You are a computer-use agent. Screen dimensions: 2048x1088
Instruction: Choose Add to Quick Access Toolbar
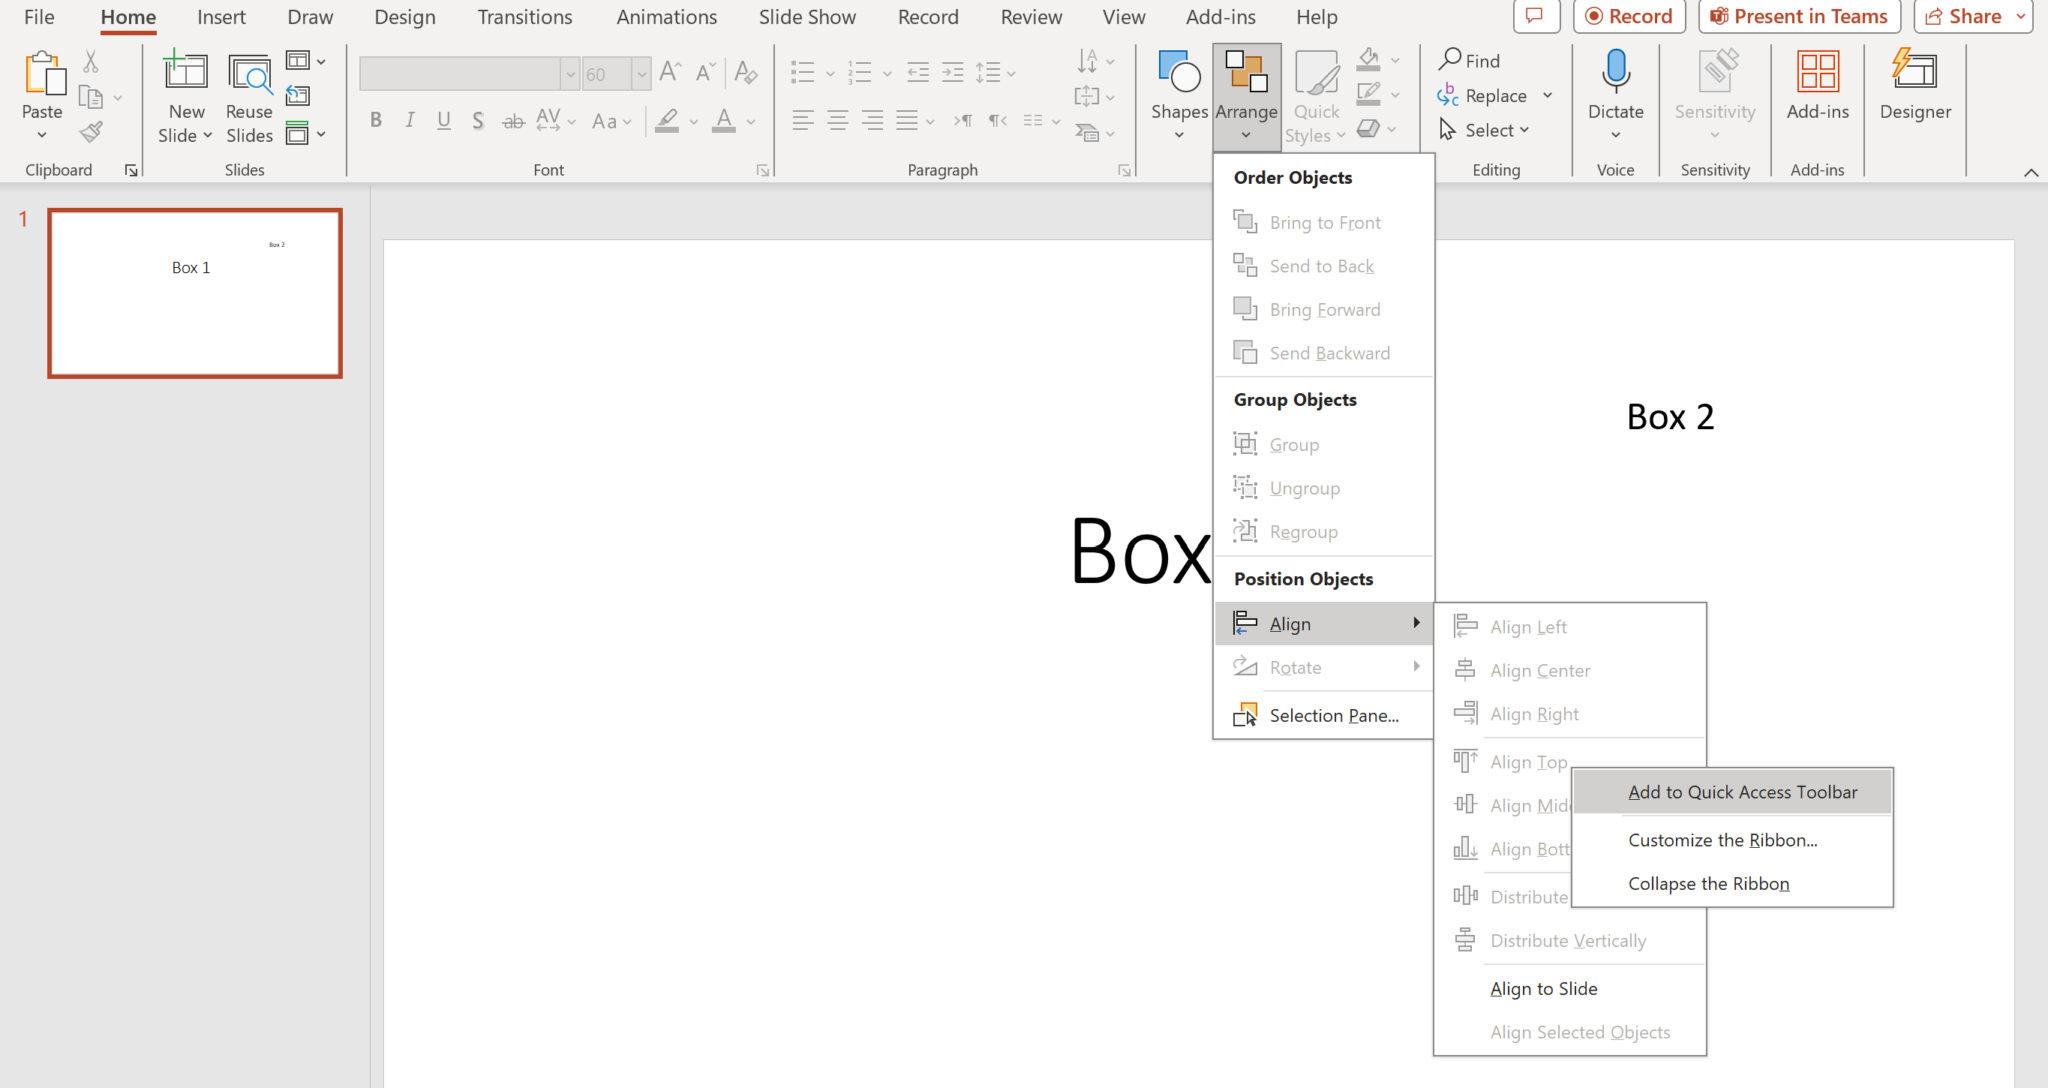point(1742,791)
